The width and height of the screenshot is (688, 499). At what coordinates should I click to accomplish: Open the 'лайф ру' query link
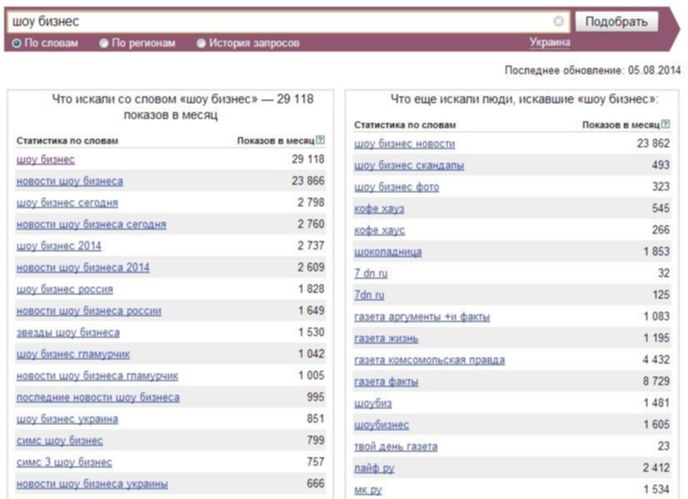pyautogui.click(x=374, y=468)
